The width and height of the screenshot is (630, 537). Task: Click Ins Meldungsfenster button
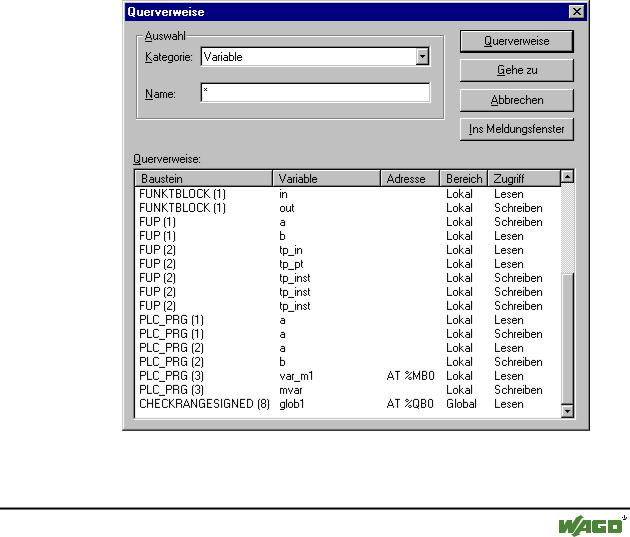pyautogui.click(x=516, y=129)
